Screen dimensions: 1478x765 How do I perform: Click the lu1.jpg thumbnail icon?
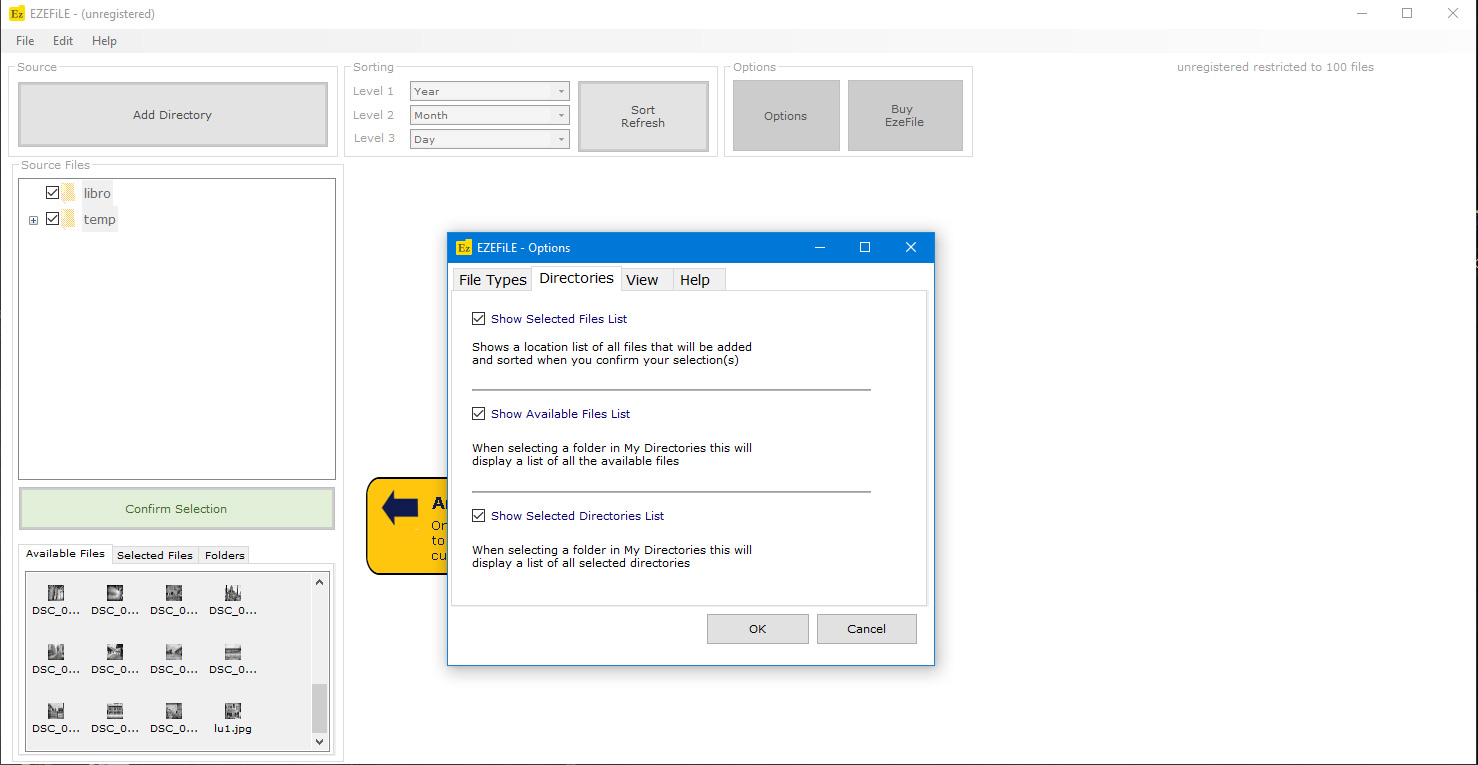233,711
